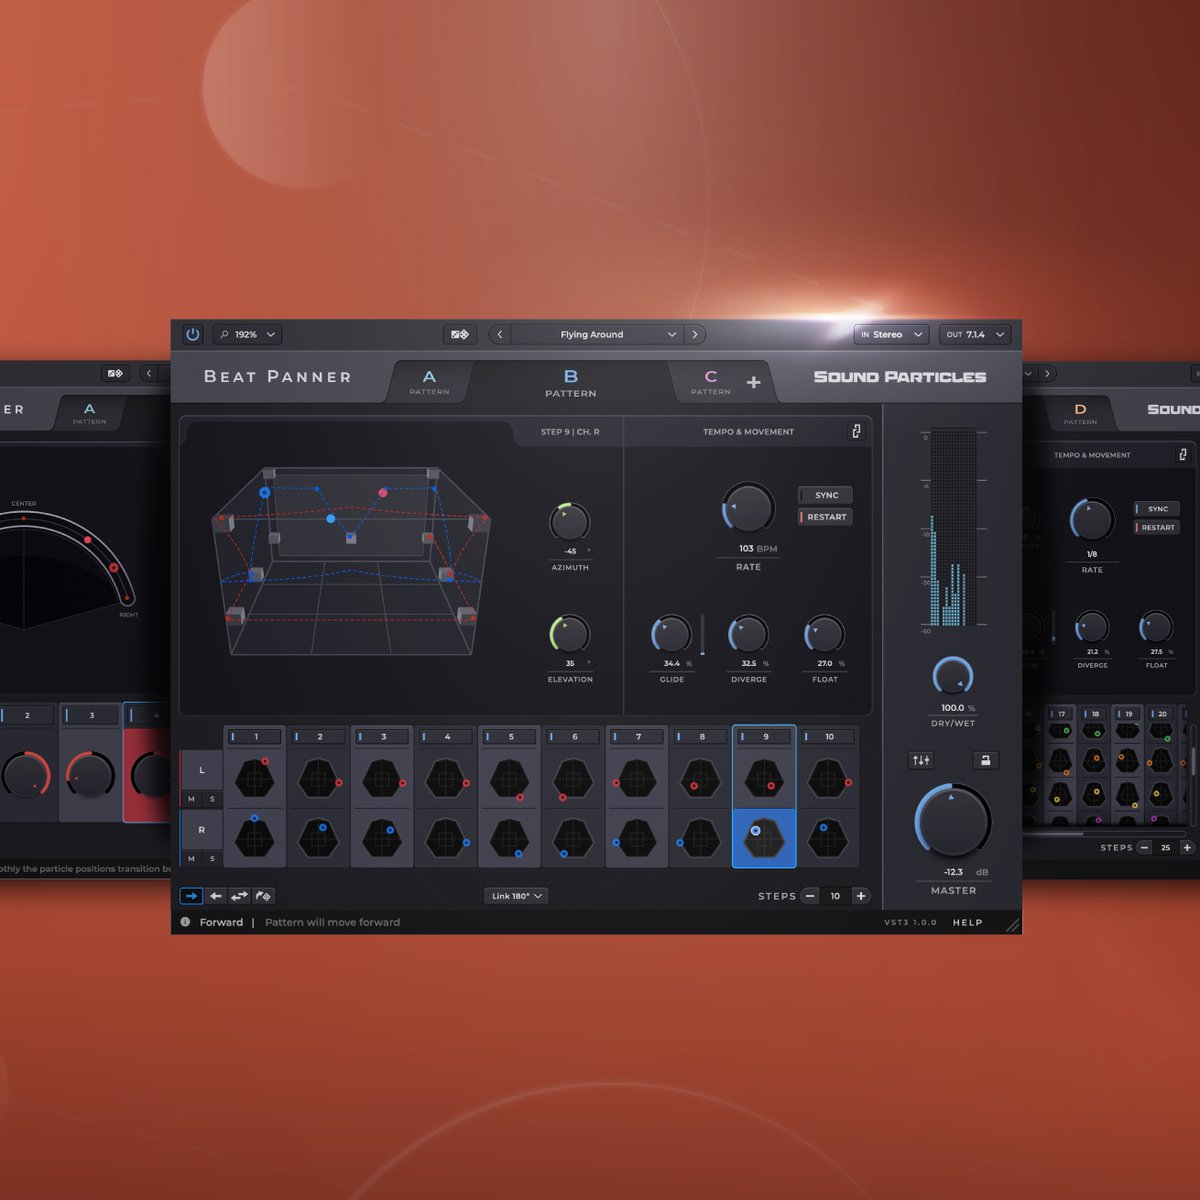Image resolution: width=1200 pixels, height=1200 pixels.
Task: Decrease steps in right background window
Action: tap(1144, 847)
